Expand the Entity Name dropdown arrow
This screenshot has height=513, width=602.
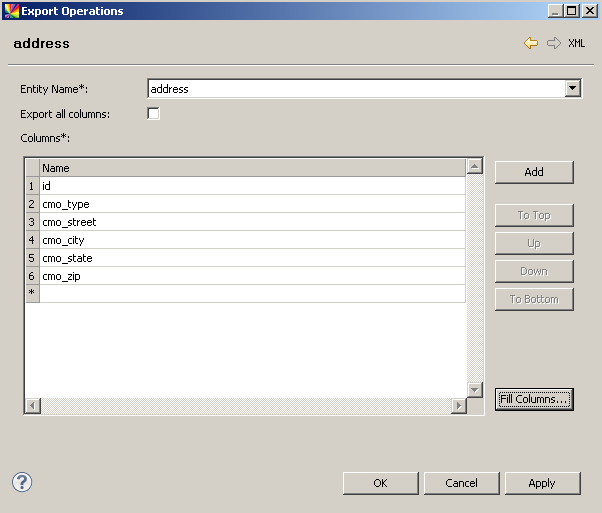(572, 89)
